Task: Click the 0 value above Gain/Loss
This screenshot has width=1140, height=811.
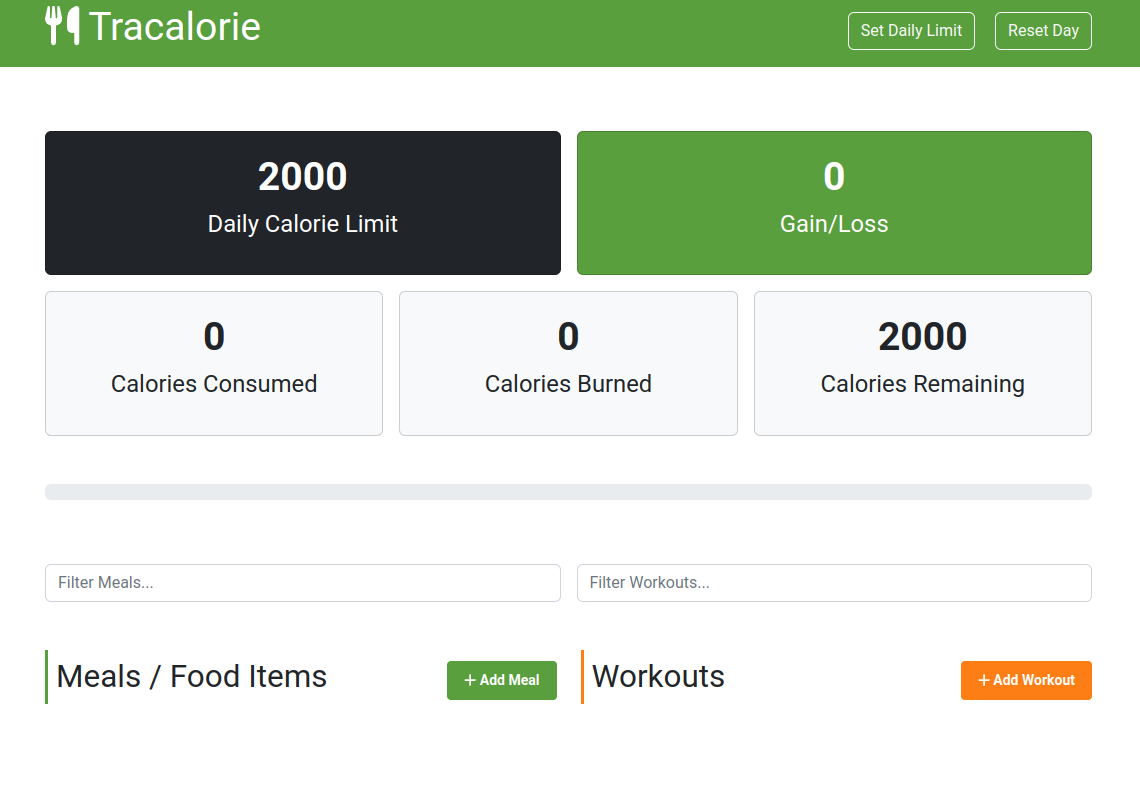Action: click(x=834, y=177)
